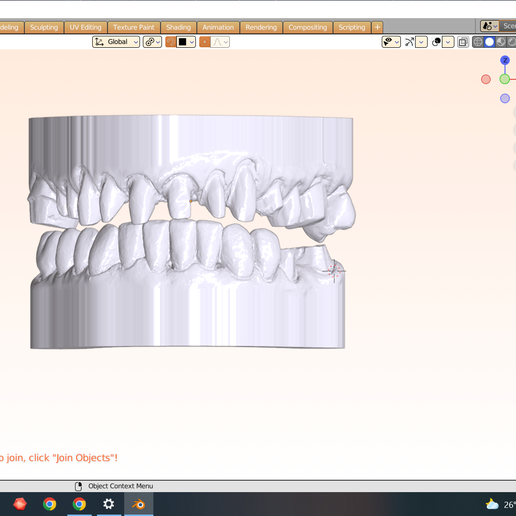Expand the gizmo options dropdown arrow
This screenshot has width=516, height=516.
[421, 42]
